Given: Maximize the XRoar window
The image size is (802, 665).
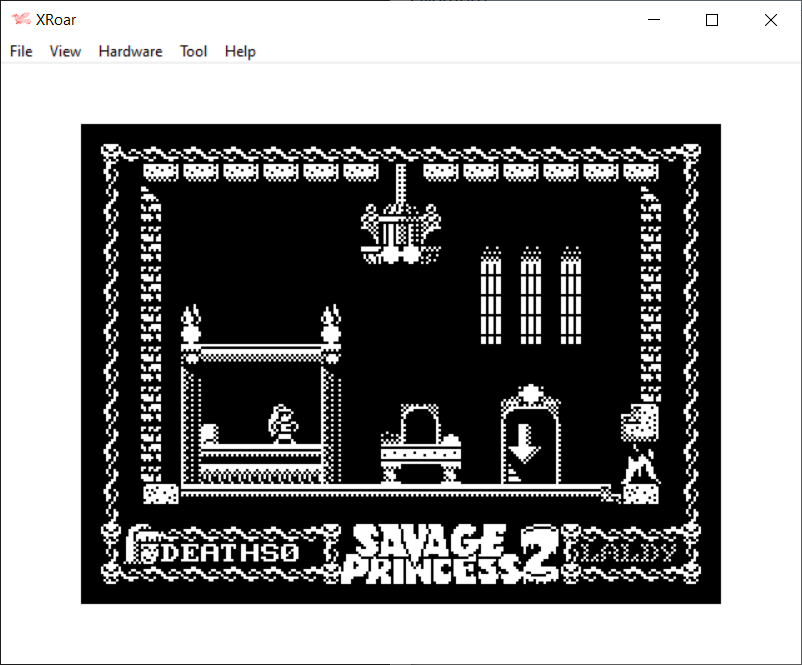Looking at the screenshot, I should tap(711, 19).
